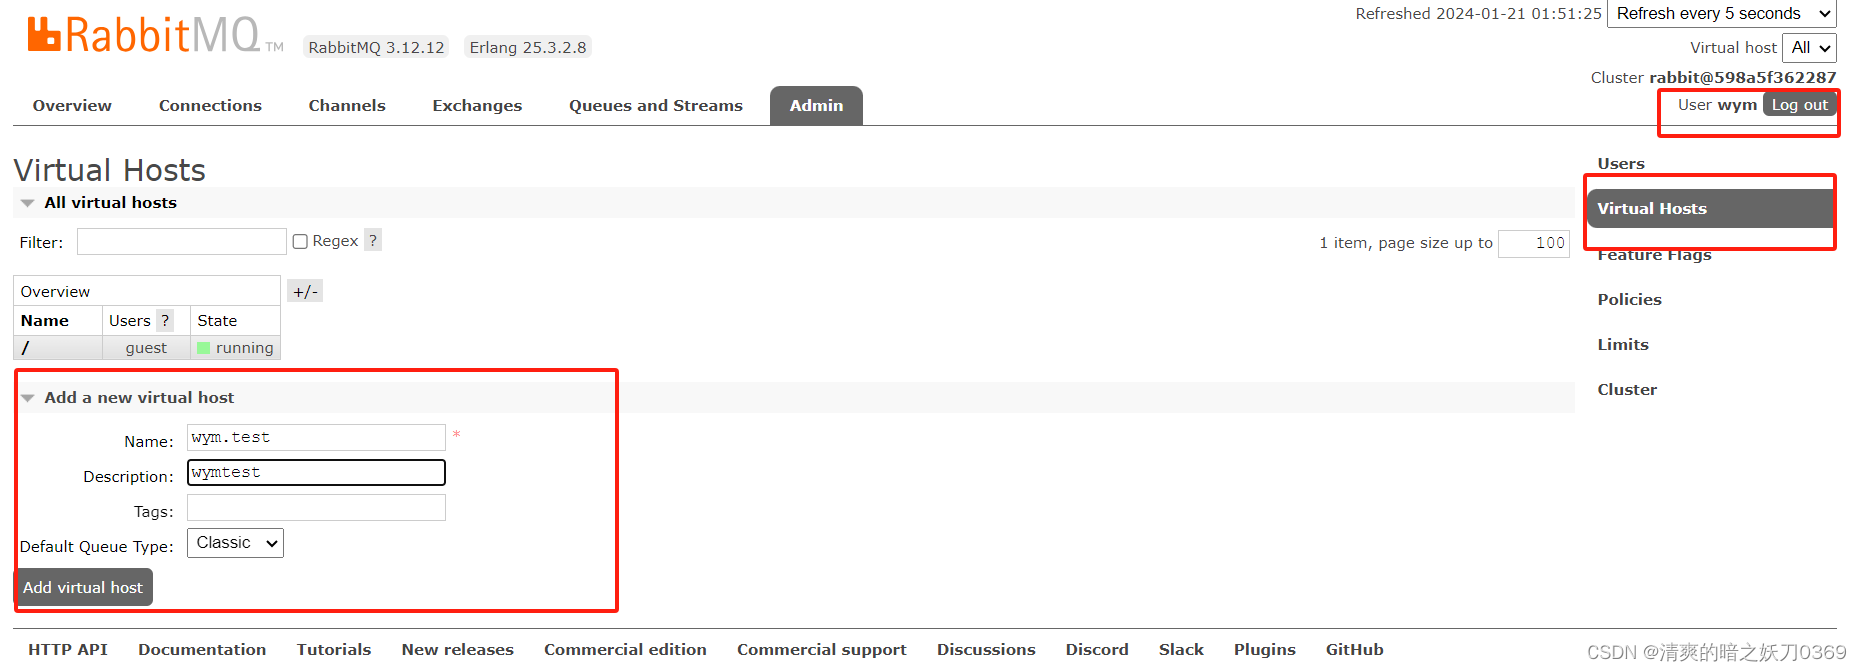Click the green running state indicator
The height and width of the screenshot is (671, 1862).
(203, 348)
